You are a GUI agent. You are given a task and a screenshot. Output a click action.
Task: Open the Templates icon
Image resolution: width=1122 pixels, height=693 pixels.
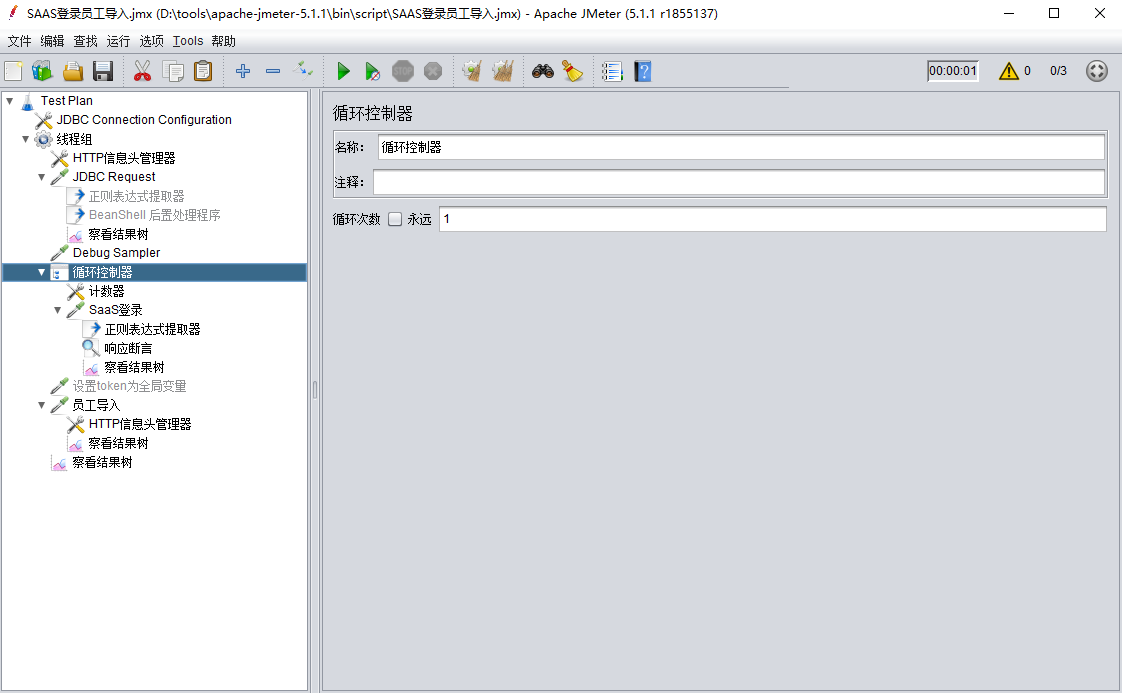coord(42,71)
